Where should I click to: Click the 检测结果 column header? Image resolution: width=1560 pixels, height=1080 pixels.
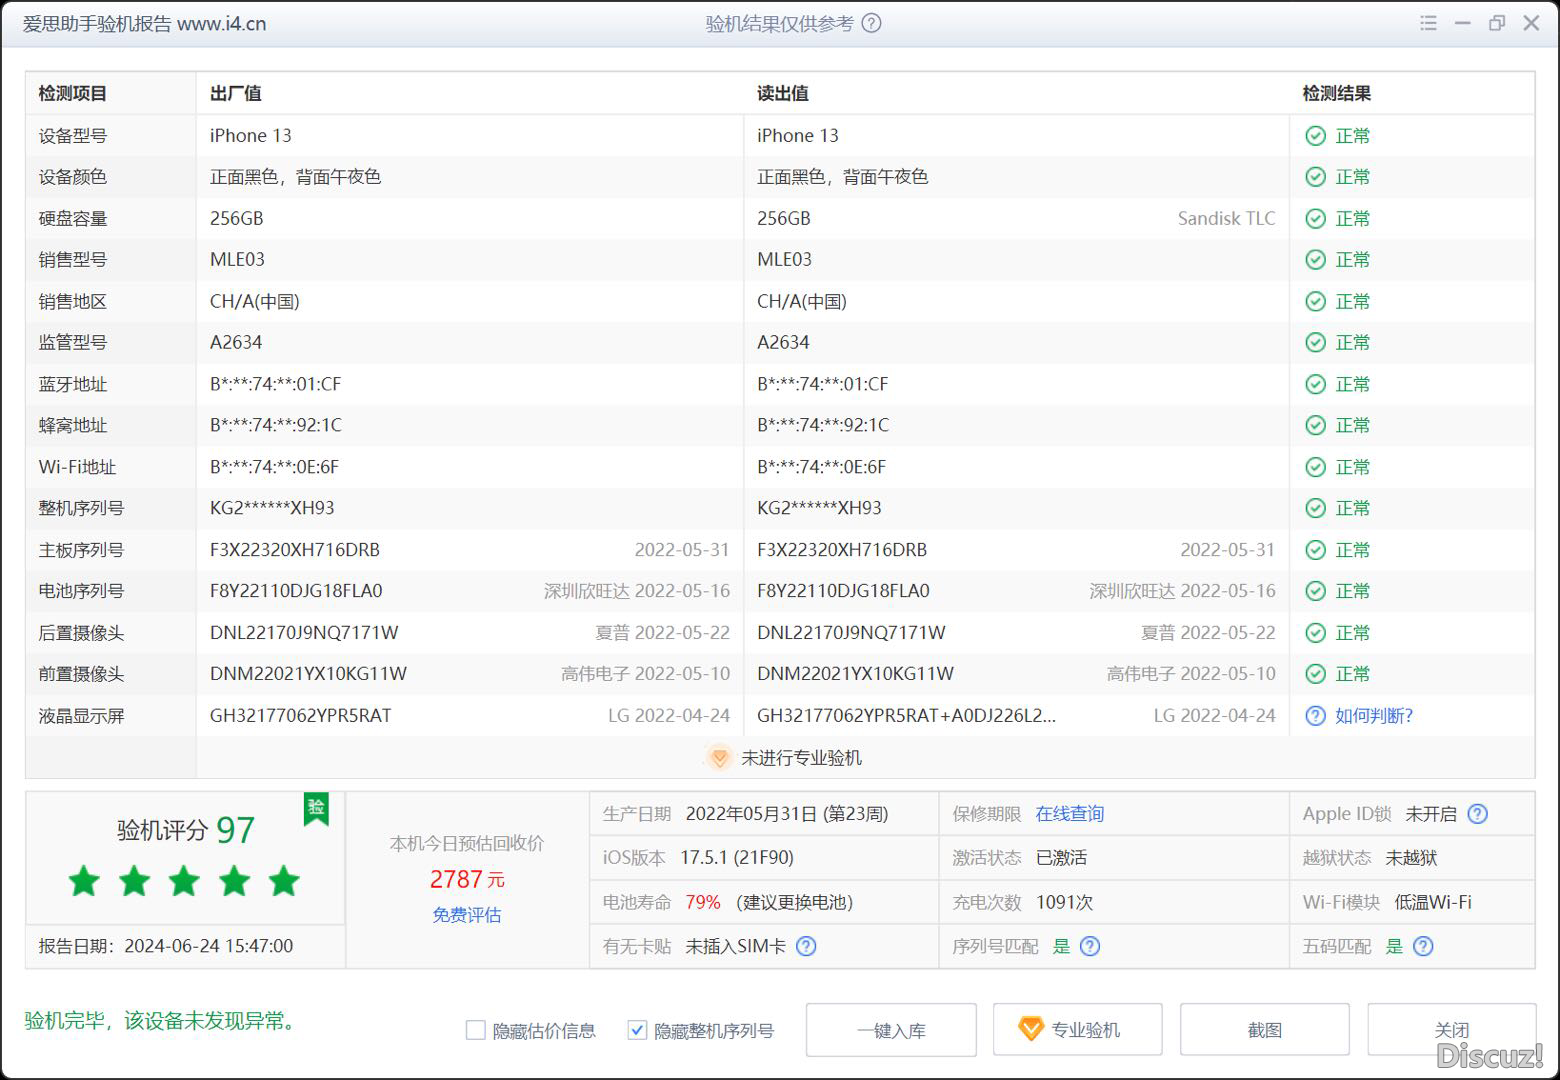1337,93
